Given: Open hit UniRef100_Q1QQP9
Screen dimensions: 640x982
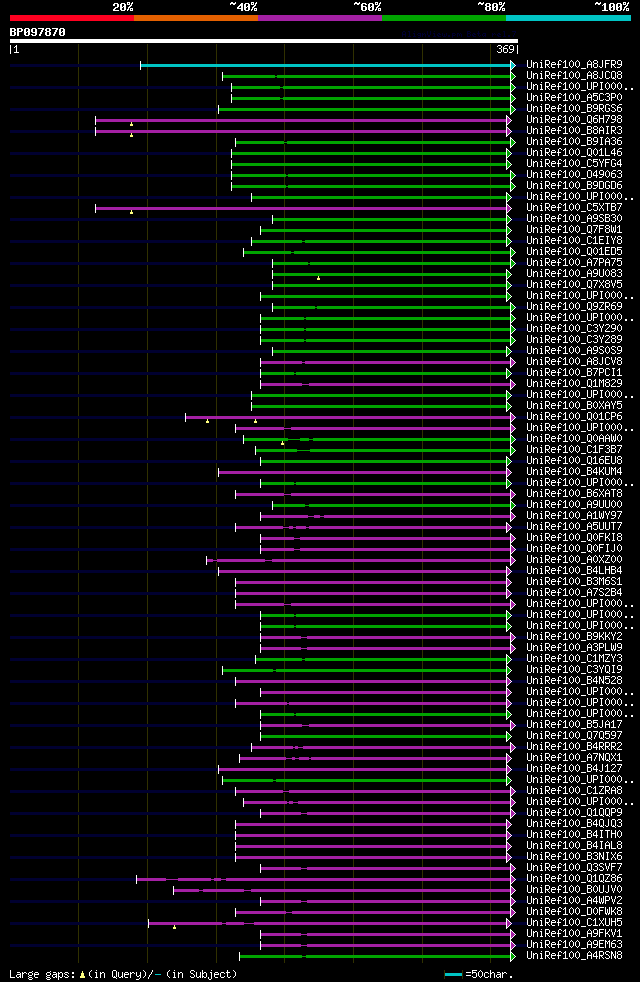Looking at the screenshot, I should (x=574, y=814).
